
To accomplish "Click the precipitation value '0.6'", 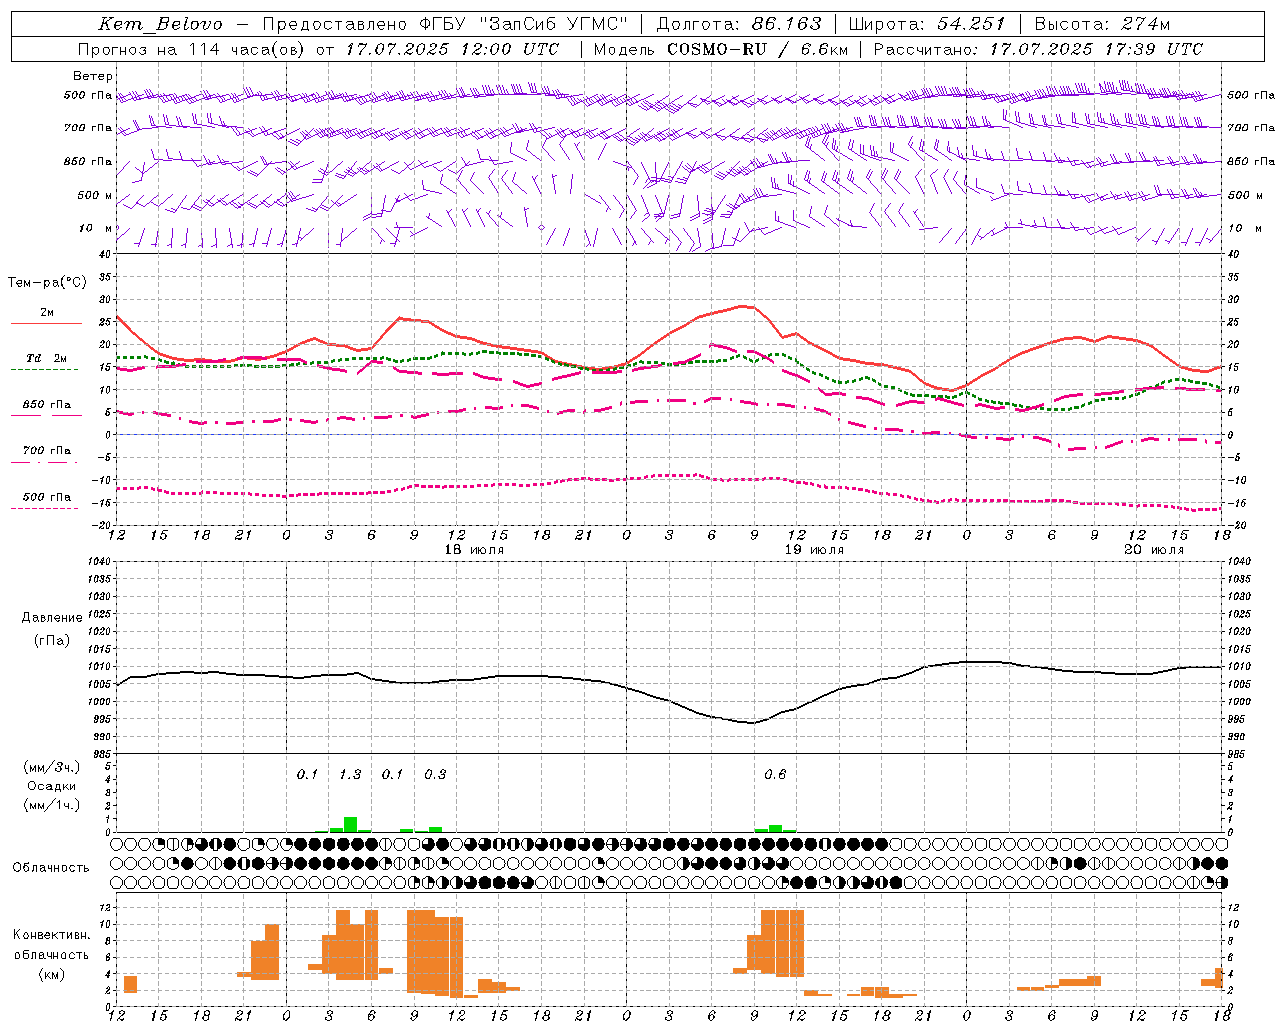I will (x=775, y=775).
